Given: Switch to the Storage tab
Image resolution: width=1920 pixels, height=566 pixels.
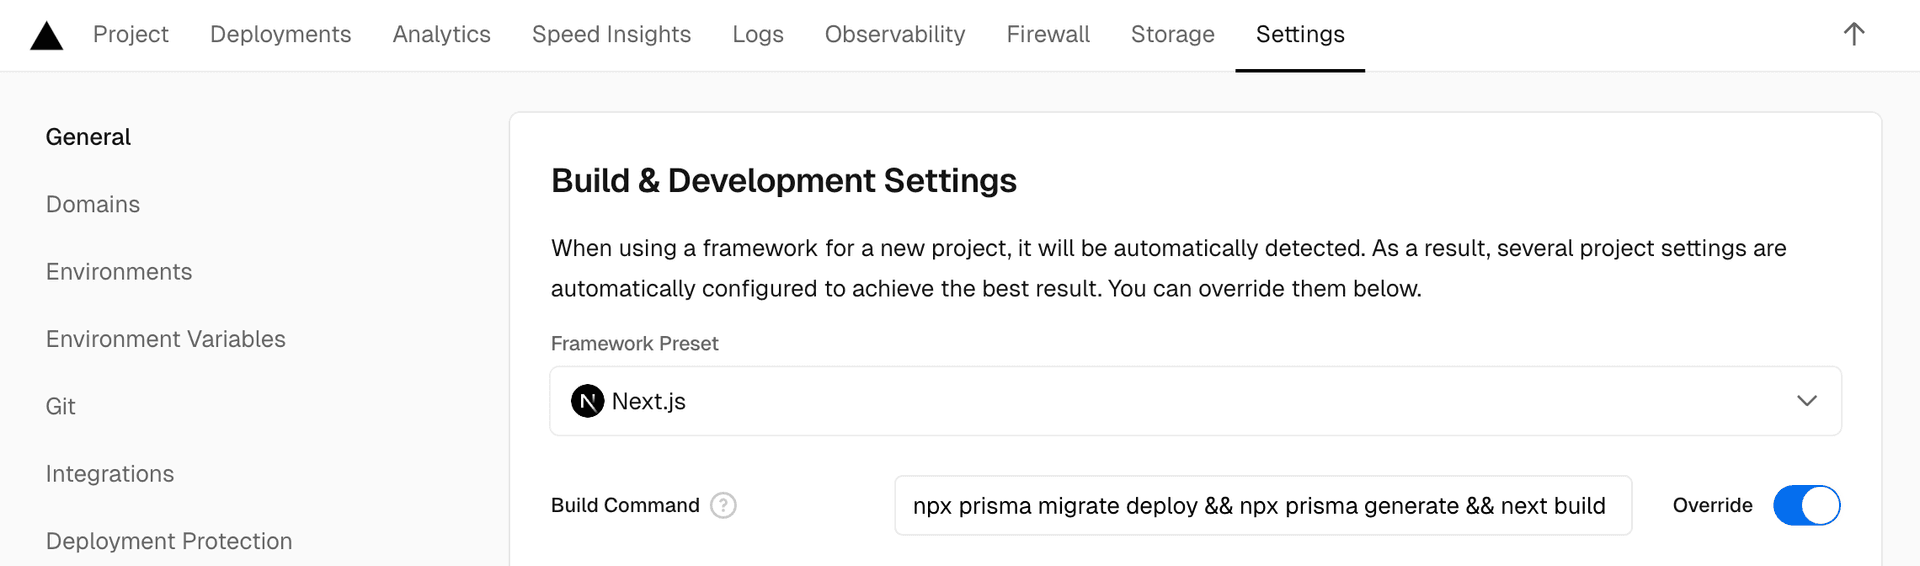Looking at the screenshot, I should click(x=1172, y=34).
